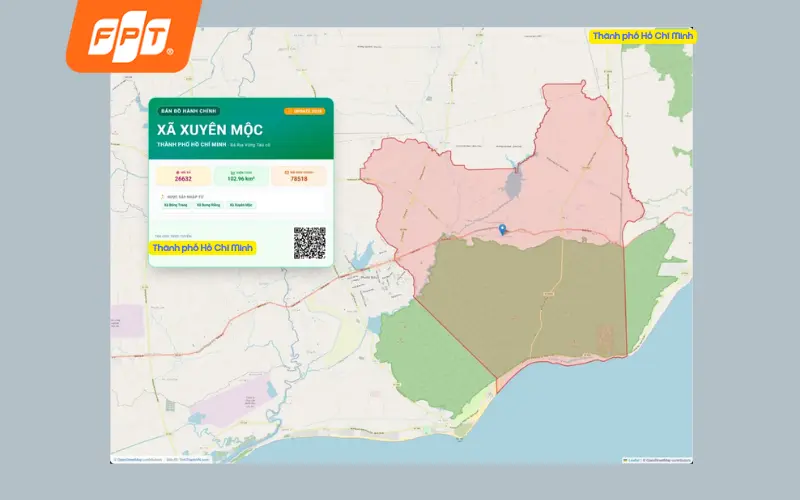Screen dimensions: 800x500
Task: Click the "Bản đồ hành chính" badge
Action: click(x=189, y=111)
